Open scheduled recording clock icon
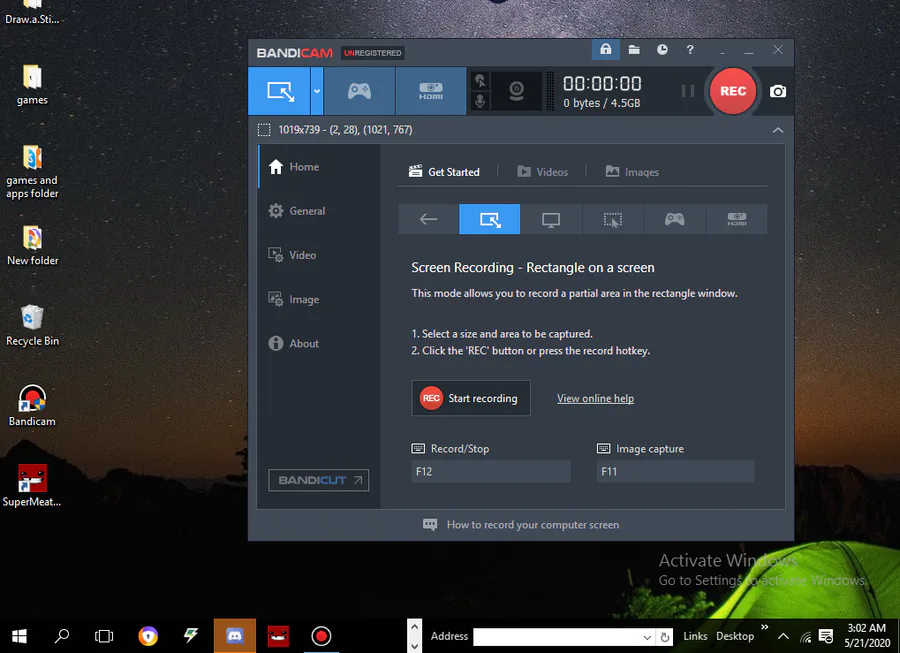This screenshot has width=900, height=653. tap(662, 49)
